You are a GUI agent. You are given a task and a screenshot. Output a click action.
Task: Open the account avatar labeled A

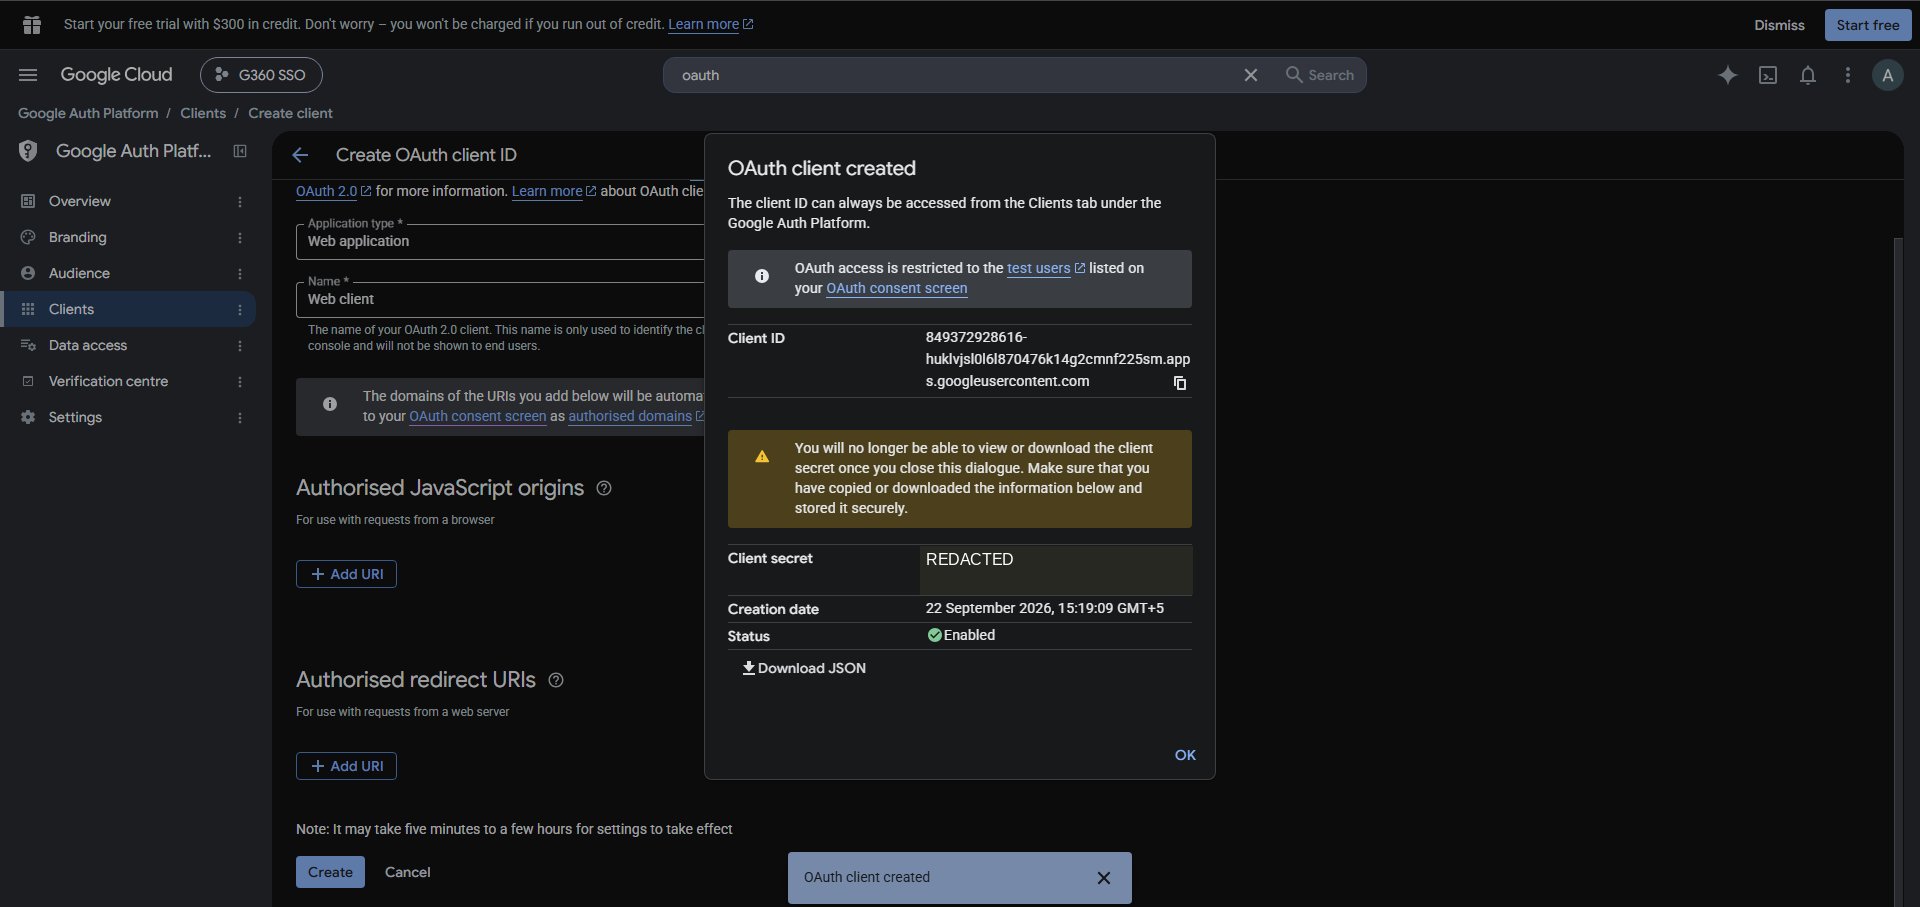1887,75
